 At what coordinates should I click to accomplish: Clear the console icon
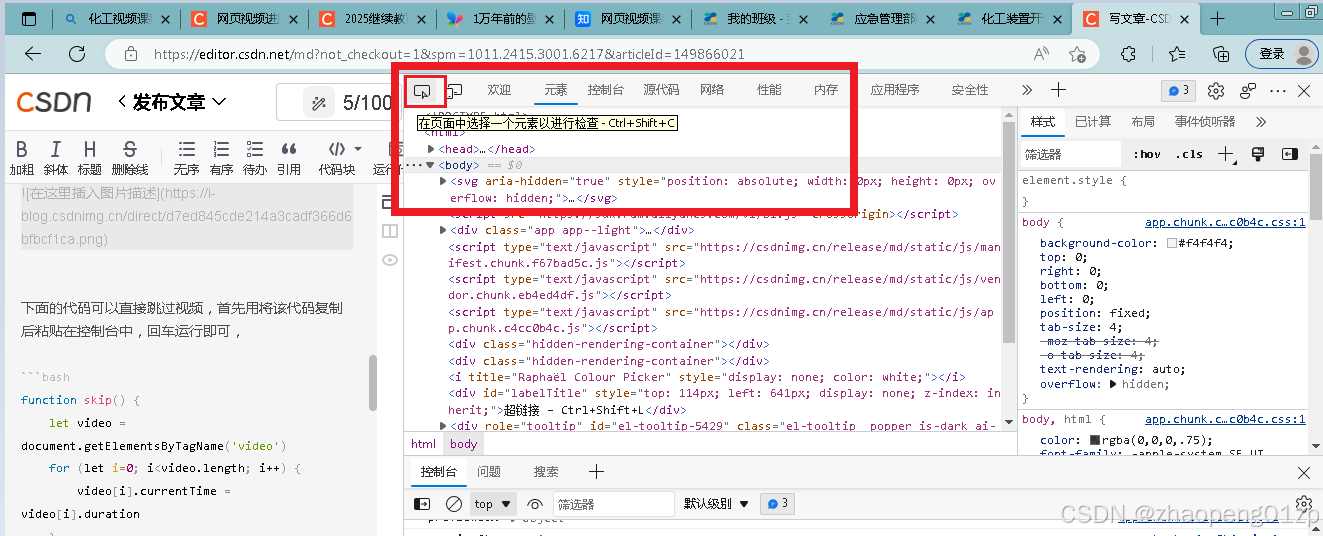454,504
